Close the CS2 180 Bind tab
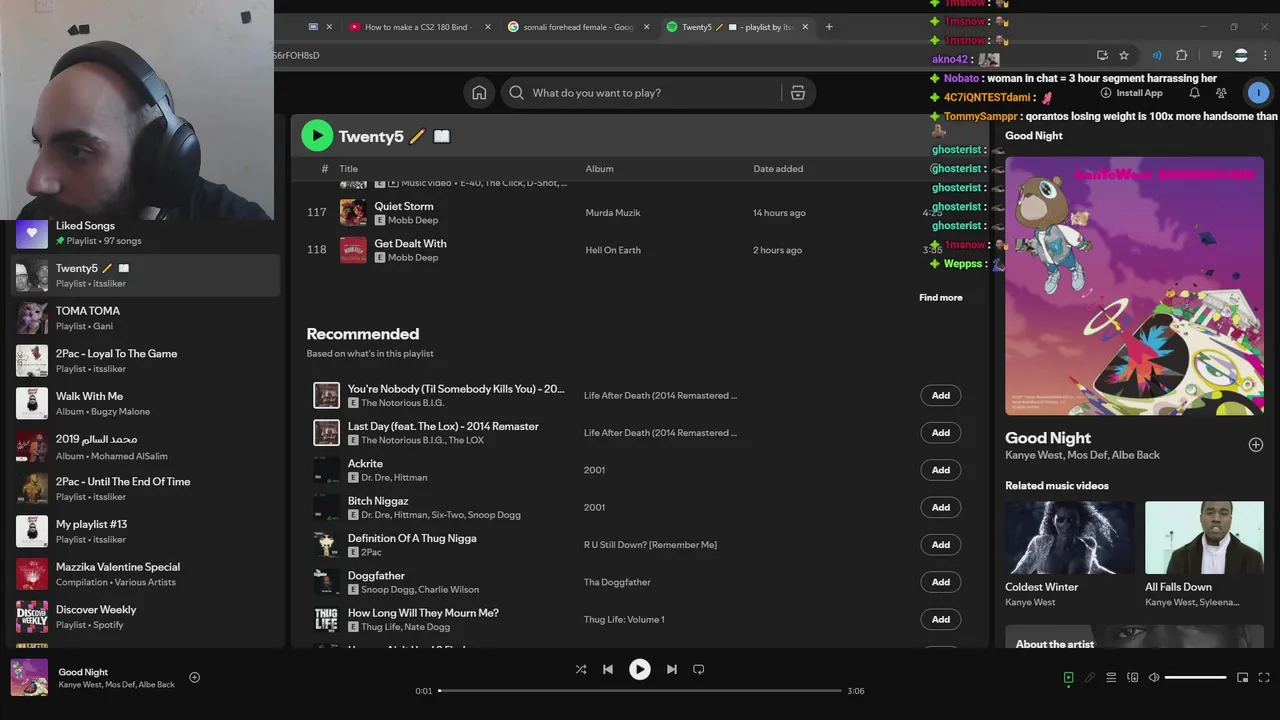 click(488, 27)
